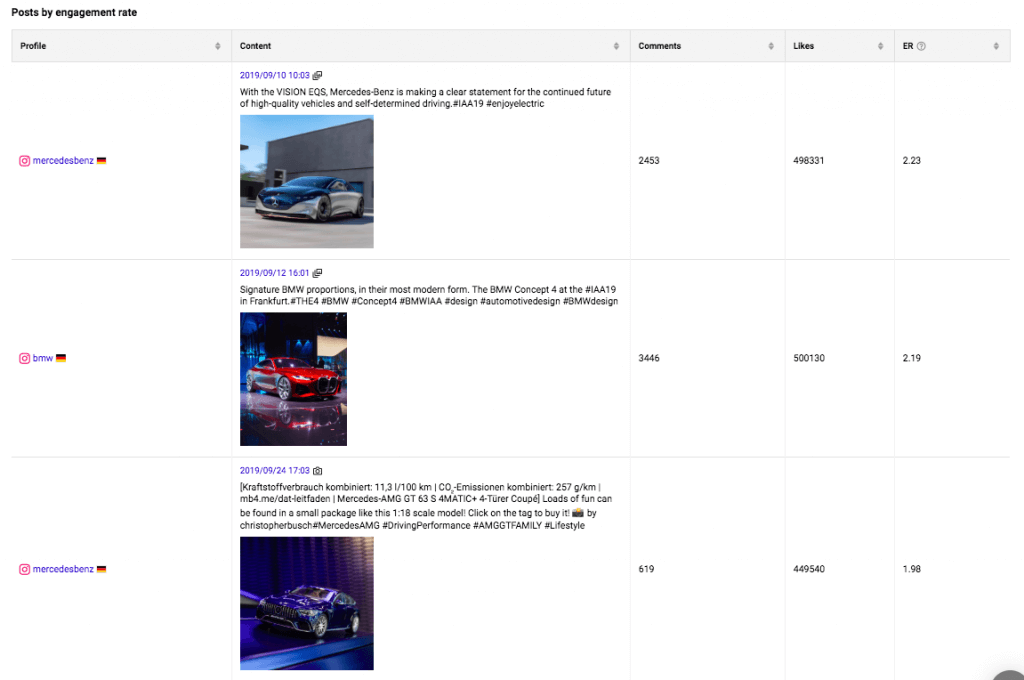Click engagement rate value 2.23
Viewport: 1024px width, 680px height.
(912, 161)
